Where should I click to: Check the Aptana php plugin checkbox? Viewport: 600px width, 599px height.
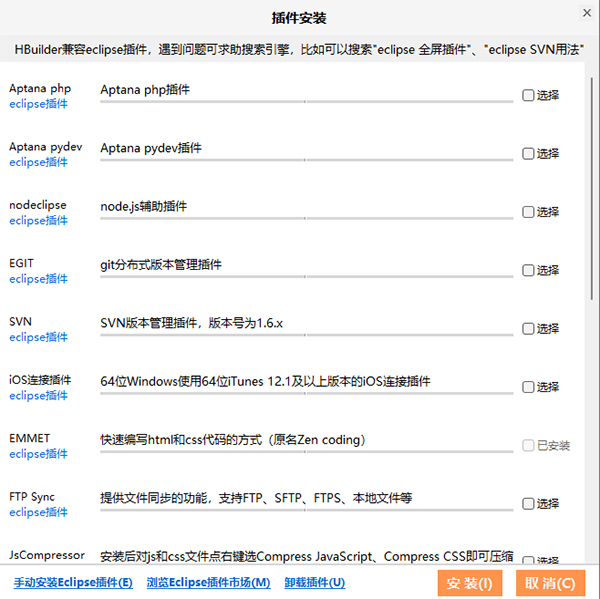(x=527, y=96)
